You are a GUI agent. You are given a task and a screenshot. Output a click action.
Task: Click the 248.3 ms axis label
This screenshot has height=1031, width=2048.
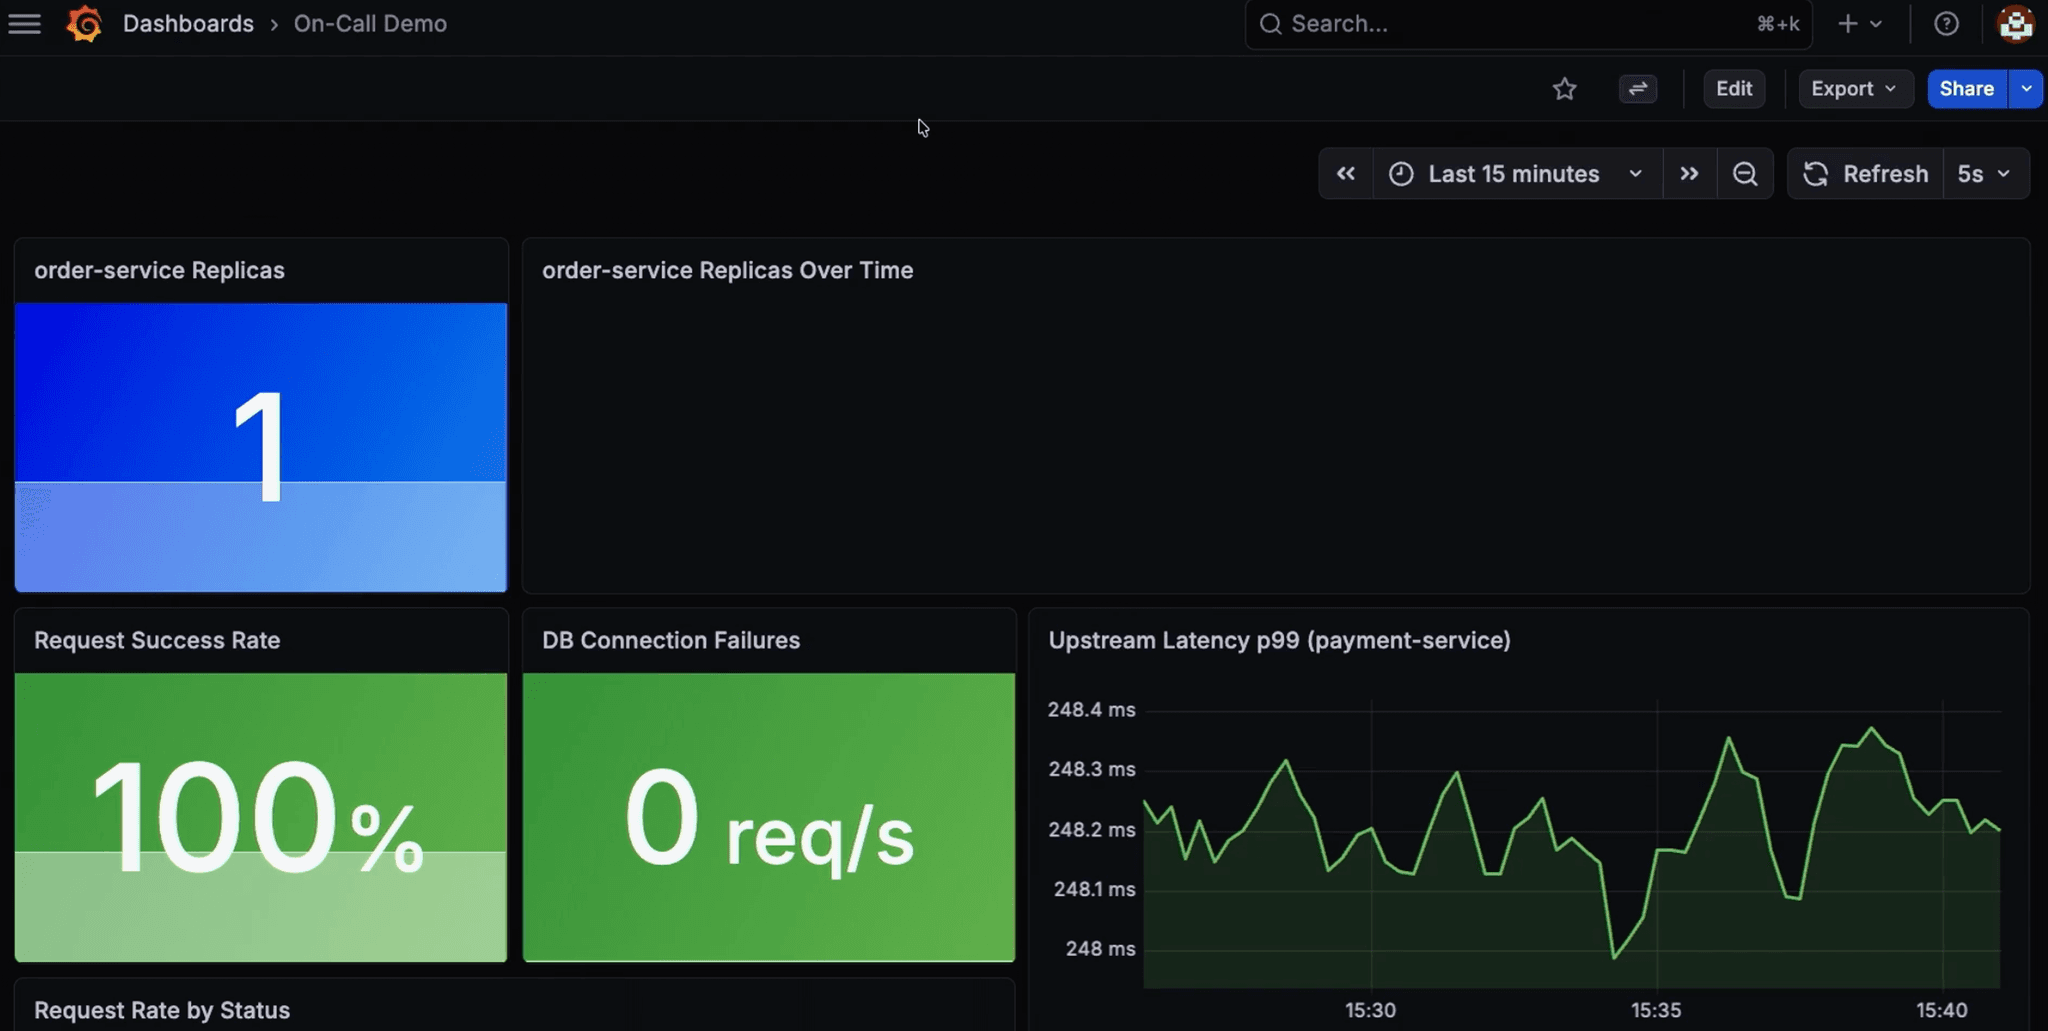tap(1091, 770)
